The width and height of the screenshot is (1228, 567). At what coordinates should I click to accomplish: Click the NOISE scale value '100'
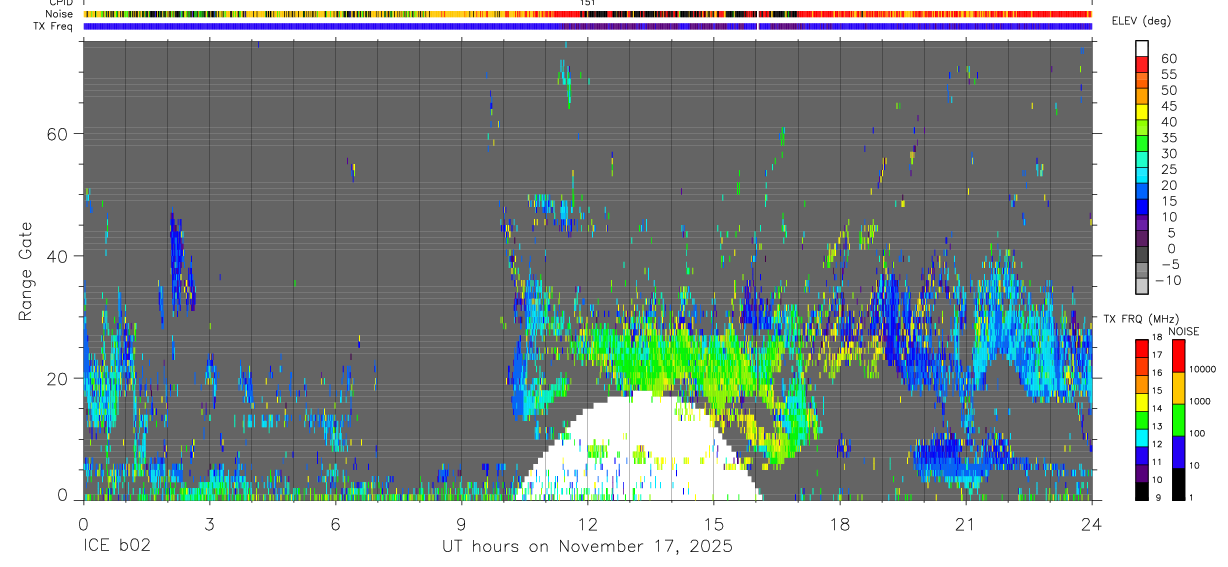1196,434
